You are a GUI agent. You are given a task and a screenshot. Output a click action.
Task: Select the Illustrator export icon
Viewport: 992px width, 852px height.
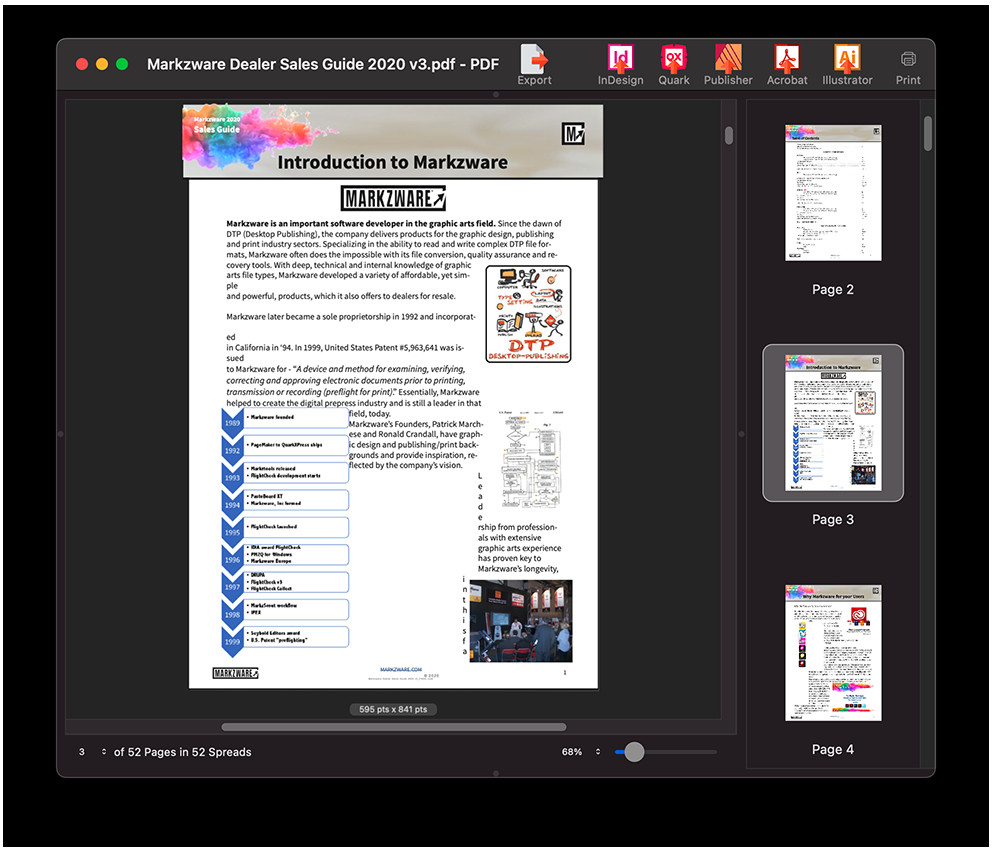click(x=847, y=65)
